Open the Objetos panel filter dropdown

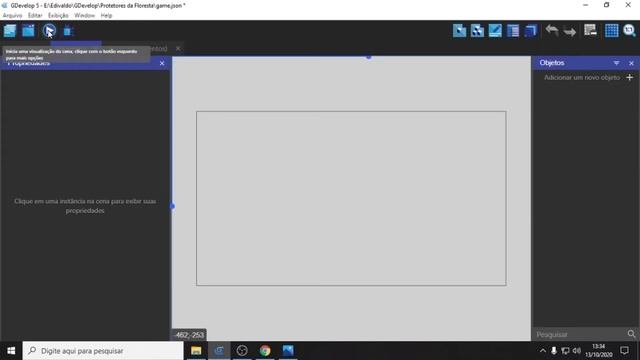(616, 63)
